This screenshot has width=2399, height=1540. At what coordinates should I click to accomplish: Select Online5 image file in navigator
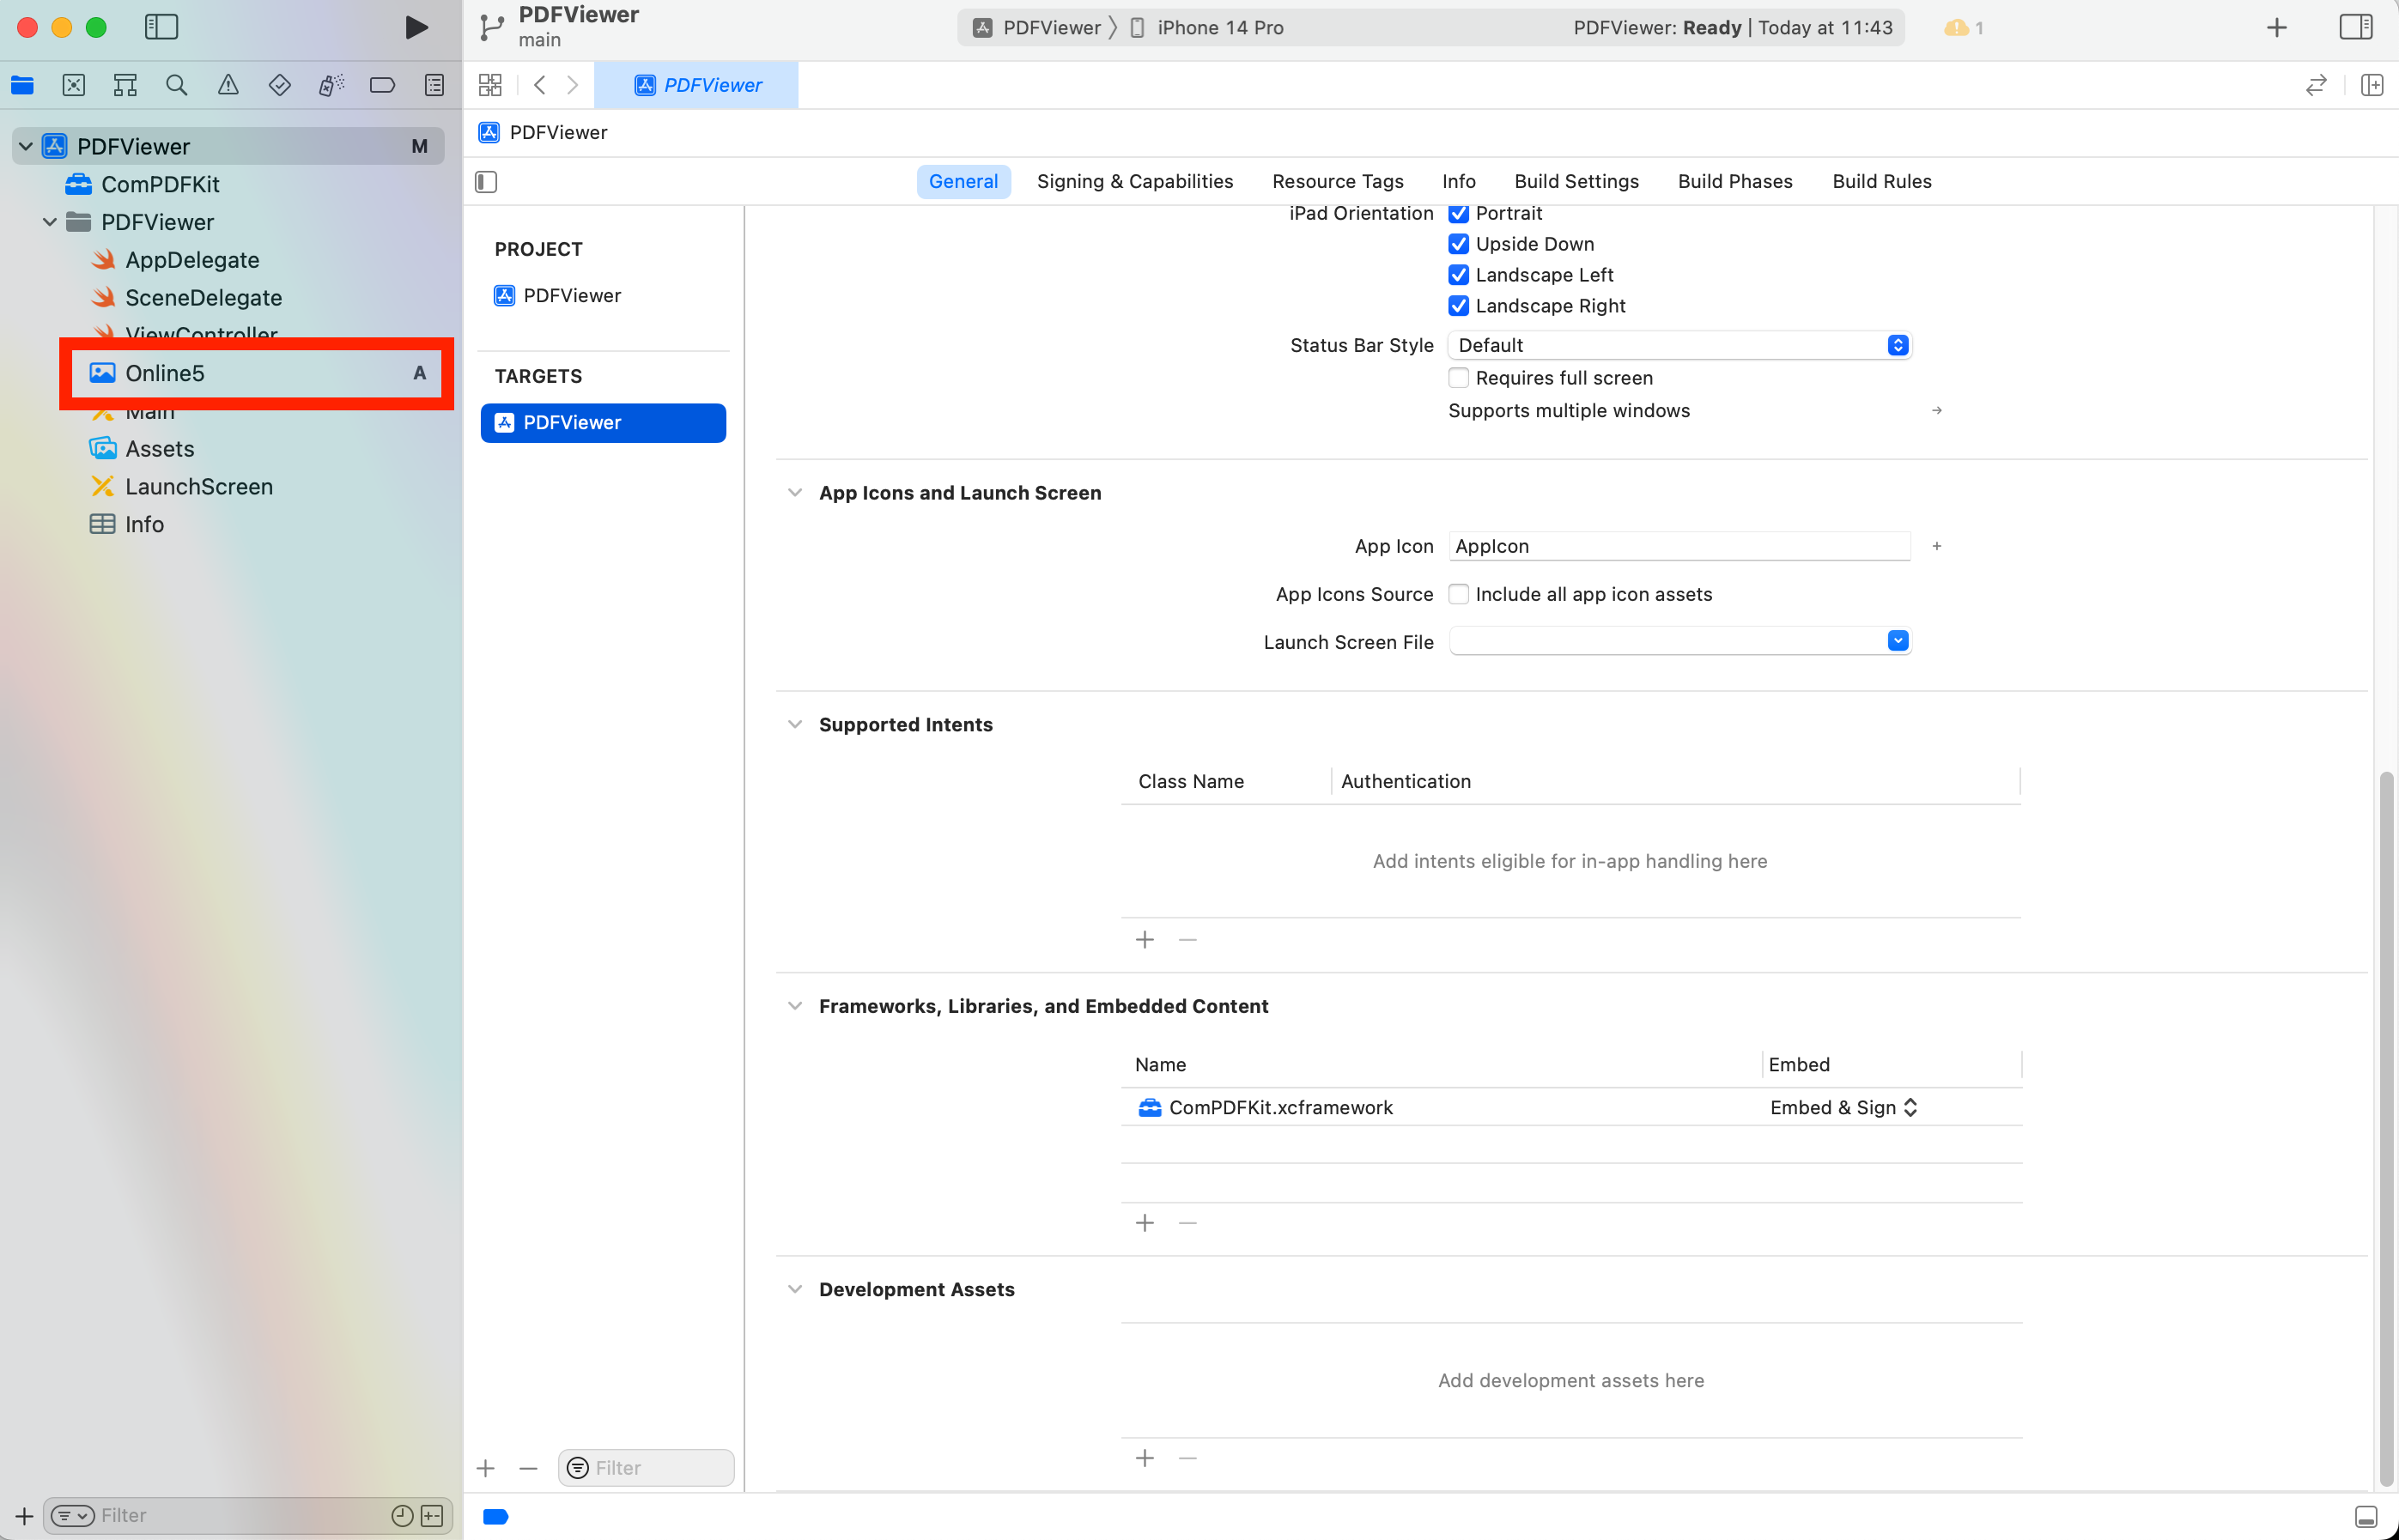point(165,373)
